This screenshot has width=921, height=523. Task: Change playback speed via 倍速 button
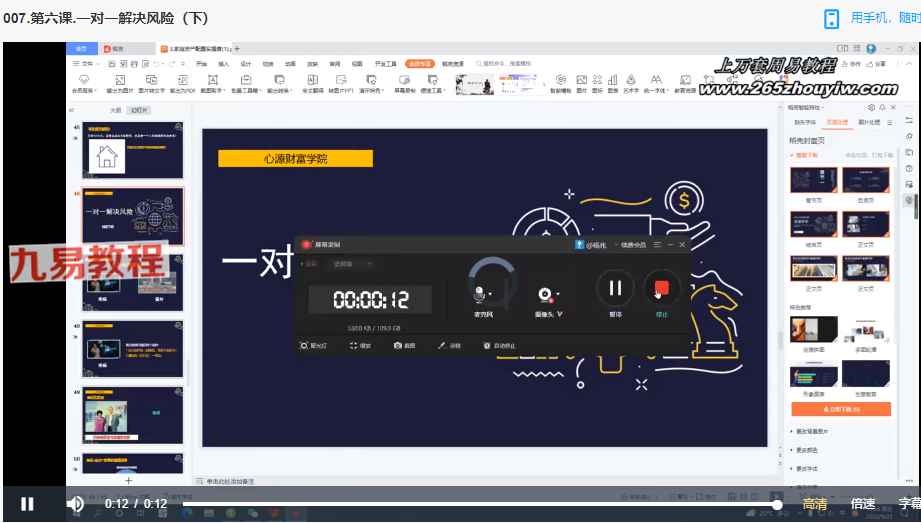[x=863, y=504]
